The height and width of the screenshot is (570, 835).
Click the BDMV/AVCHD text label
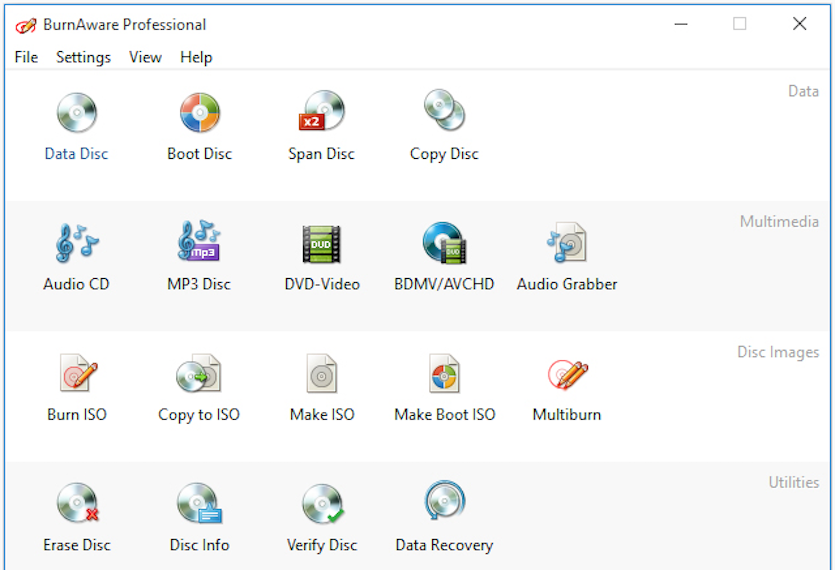[444, 284]
